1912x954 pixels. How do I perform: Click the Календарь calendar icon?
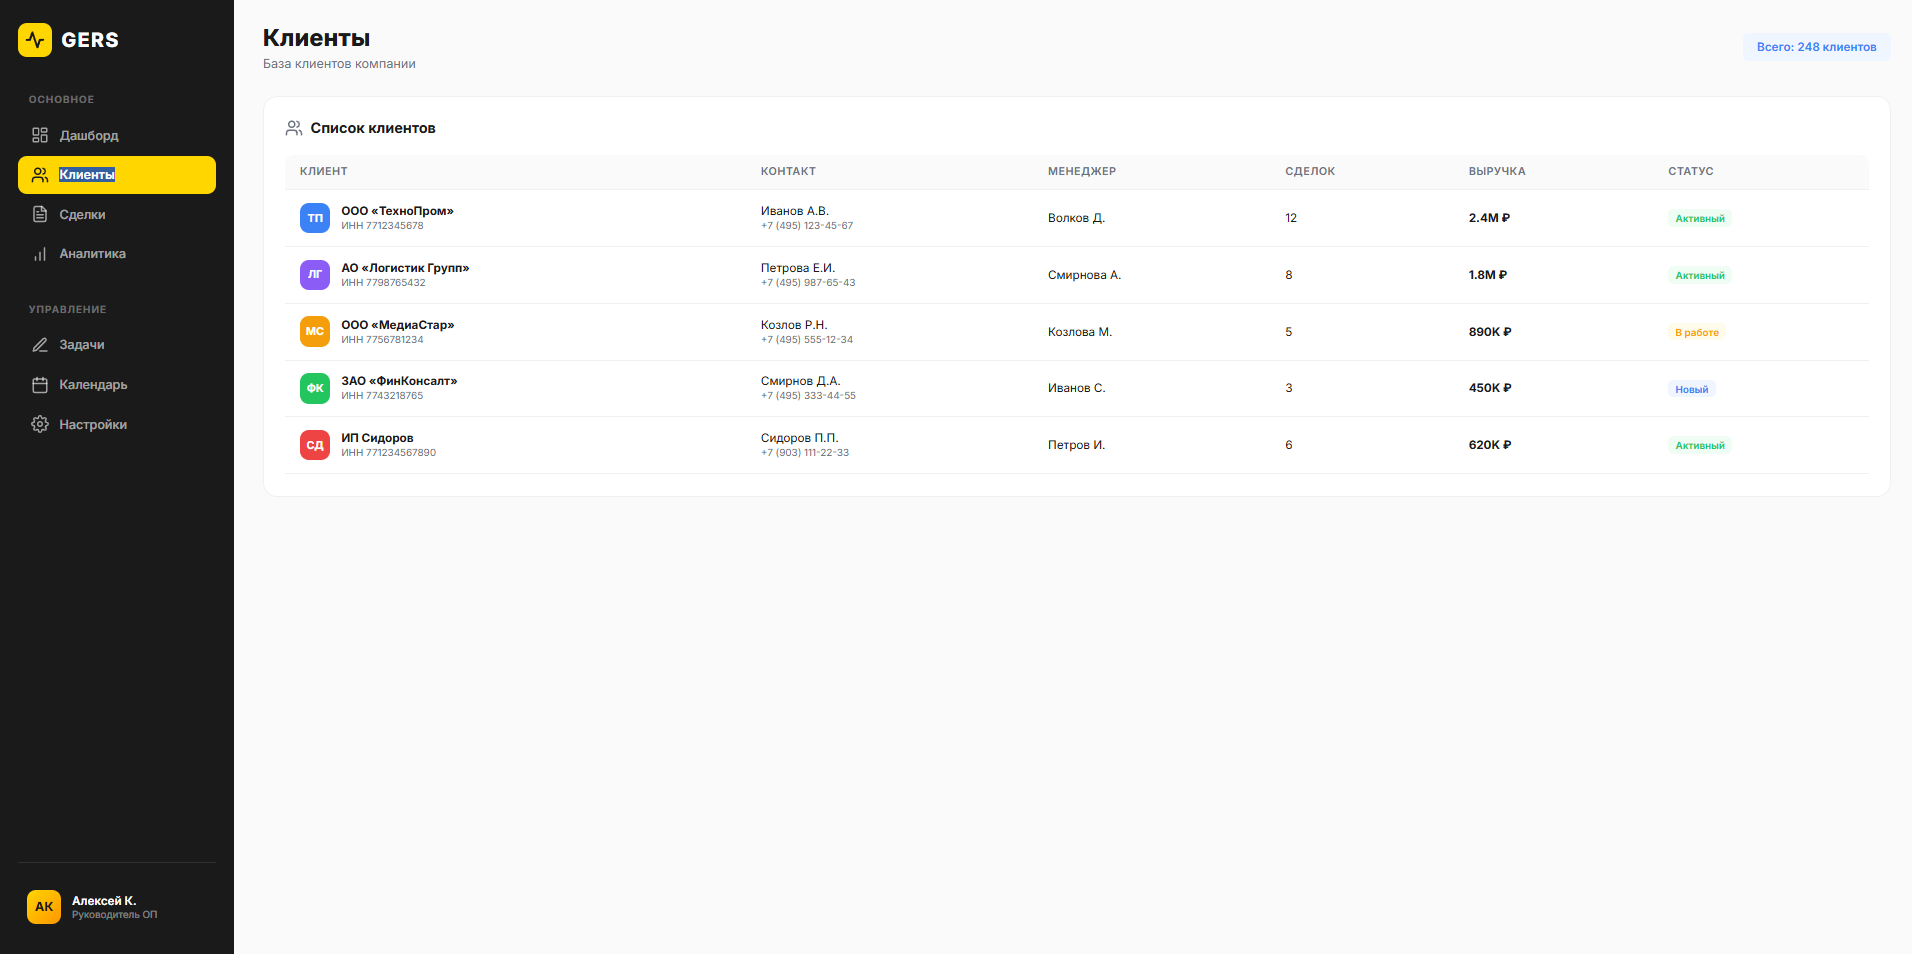[x=40, y=385]
